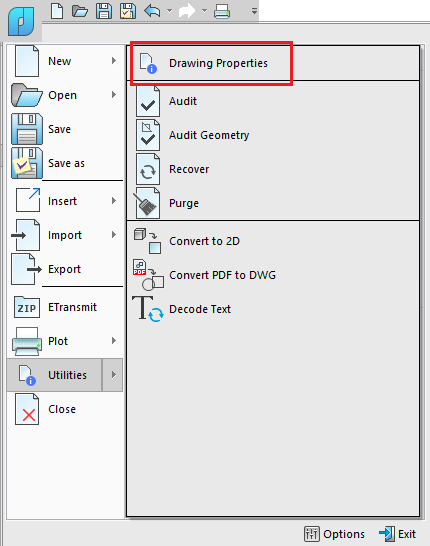
Task: Click the Options button
Action: (x=335, y=534)
